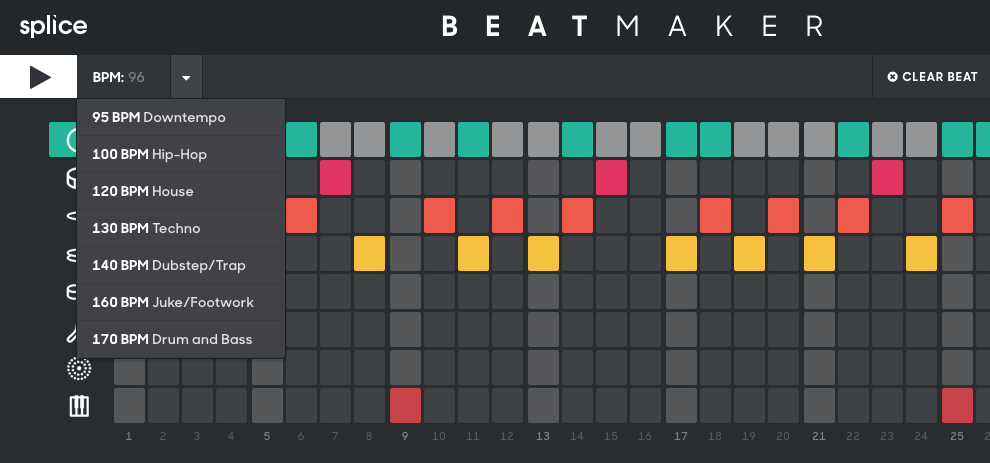
Task: Start playback with the play button
Action: pos(39,77)
